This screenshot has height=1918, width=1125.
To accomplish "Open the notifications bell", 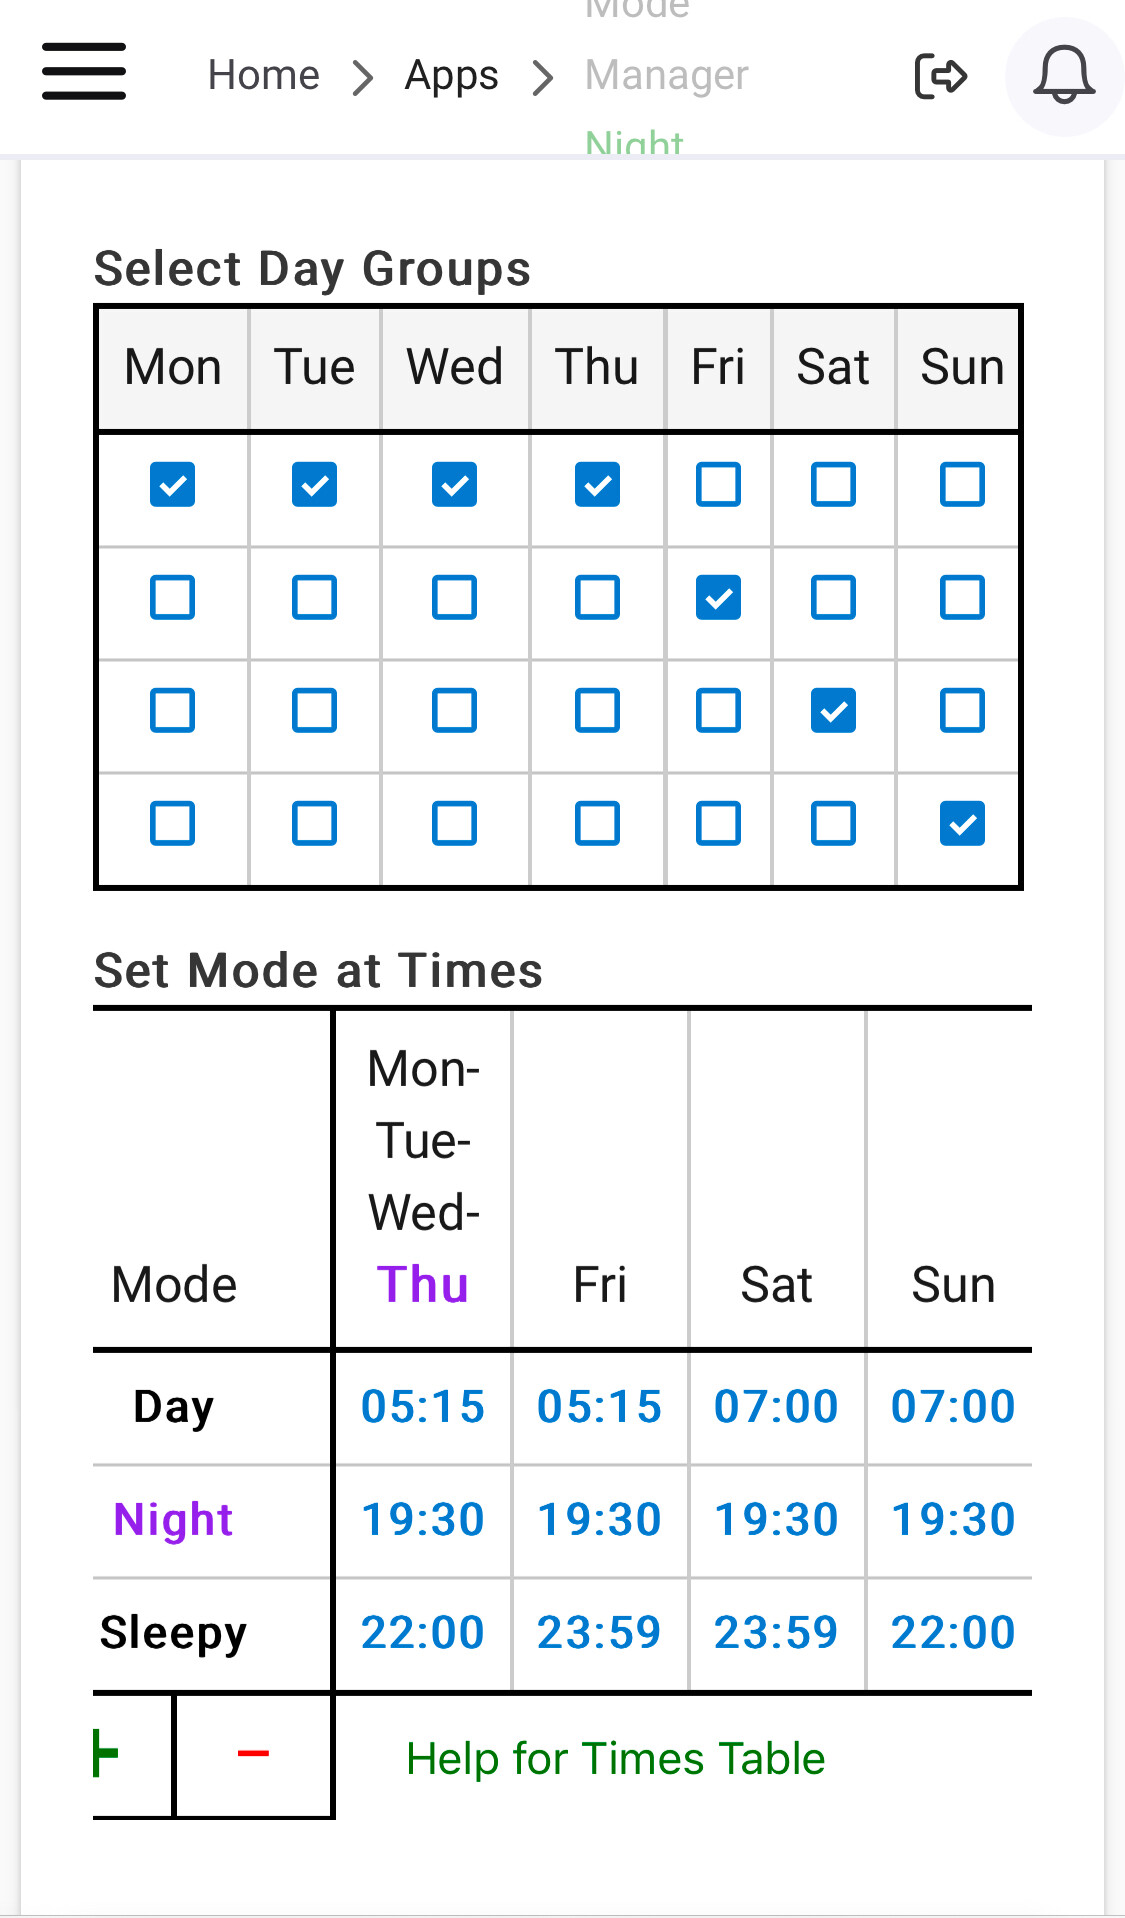I will 1063,75.
